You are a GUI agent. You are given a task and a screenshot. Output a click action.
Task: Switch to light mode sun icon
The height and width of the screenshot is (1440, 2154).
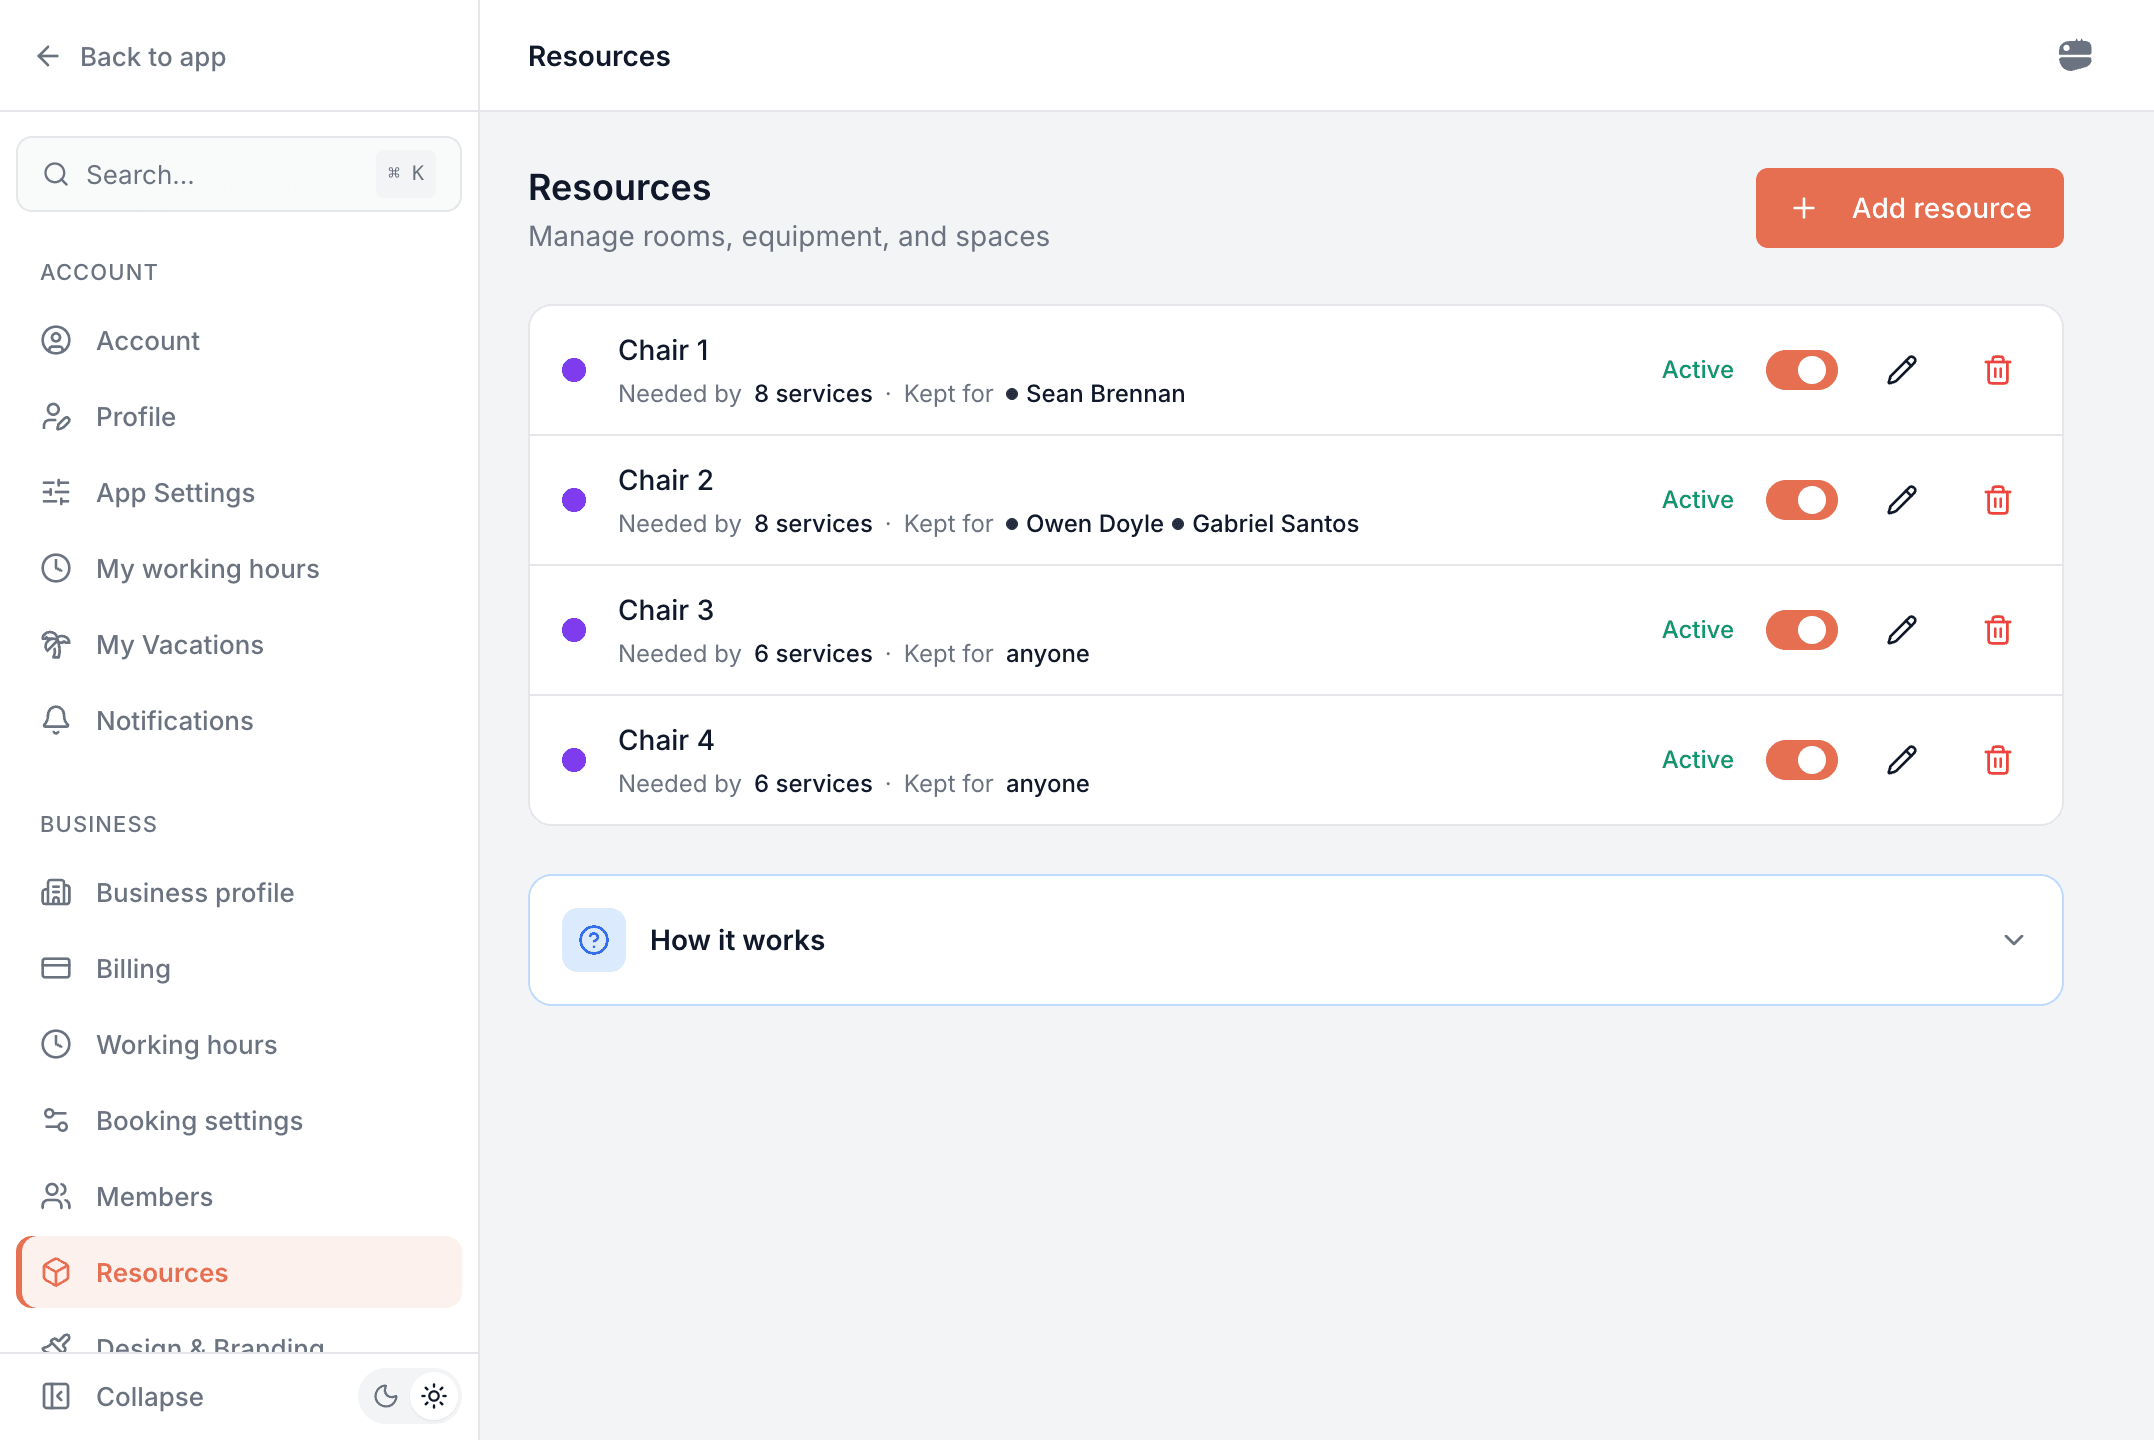pyautogui.click(x=434, y=1396)
